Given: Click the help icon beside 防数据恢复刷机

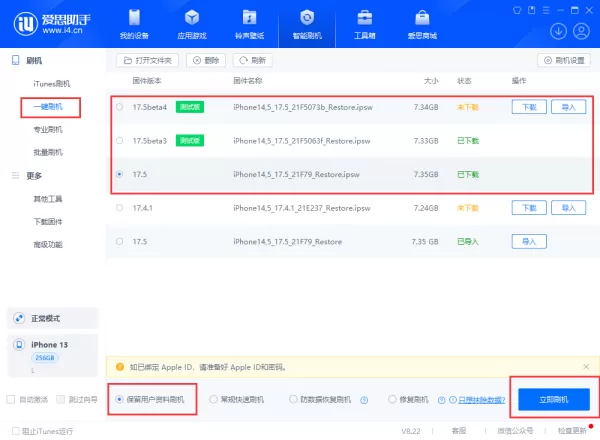Looking at the screenshot, I should coord(364,400).
